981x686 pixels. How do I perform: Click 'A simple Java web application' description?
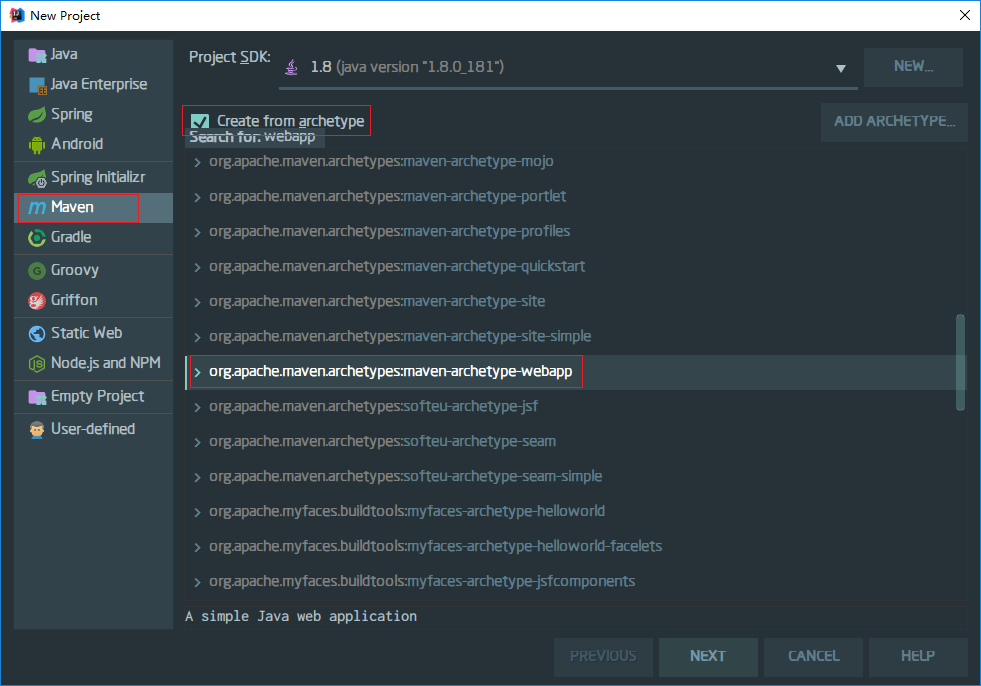point(301,617)
